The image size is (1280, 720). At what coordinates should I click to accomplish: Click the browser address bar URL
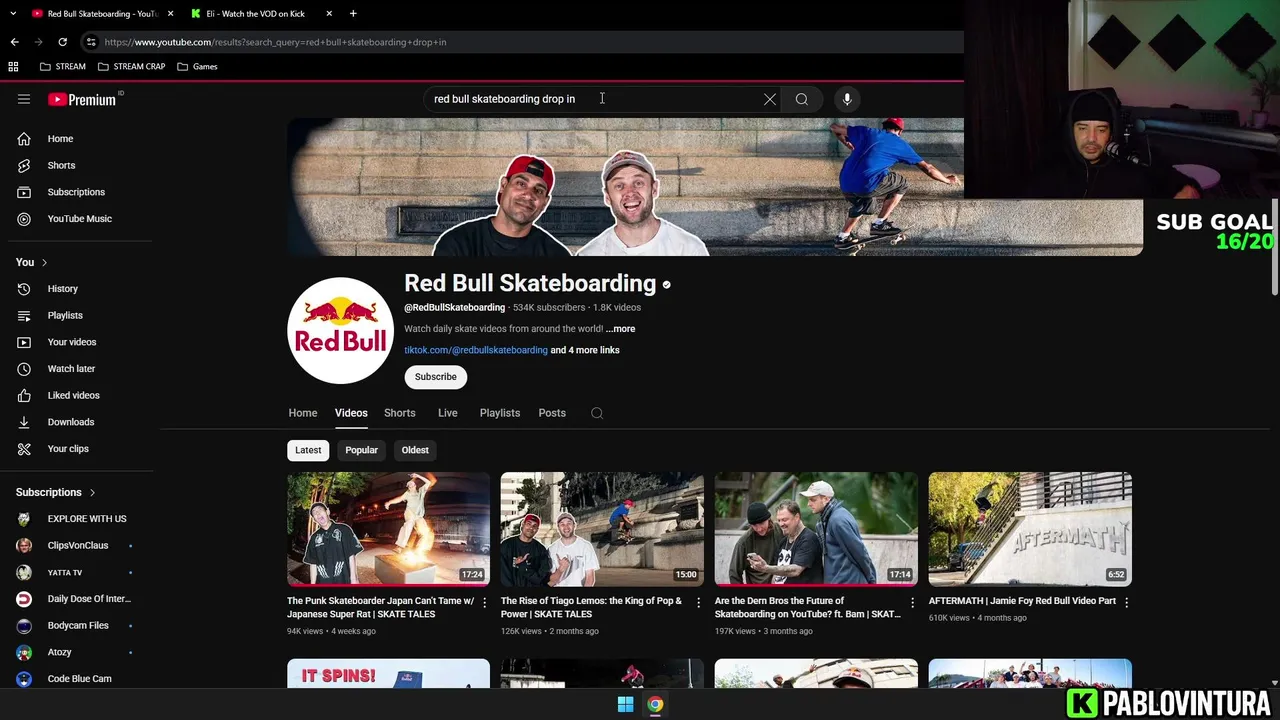pos(275,42)
